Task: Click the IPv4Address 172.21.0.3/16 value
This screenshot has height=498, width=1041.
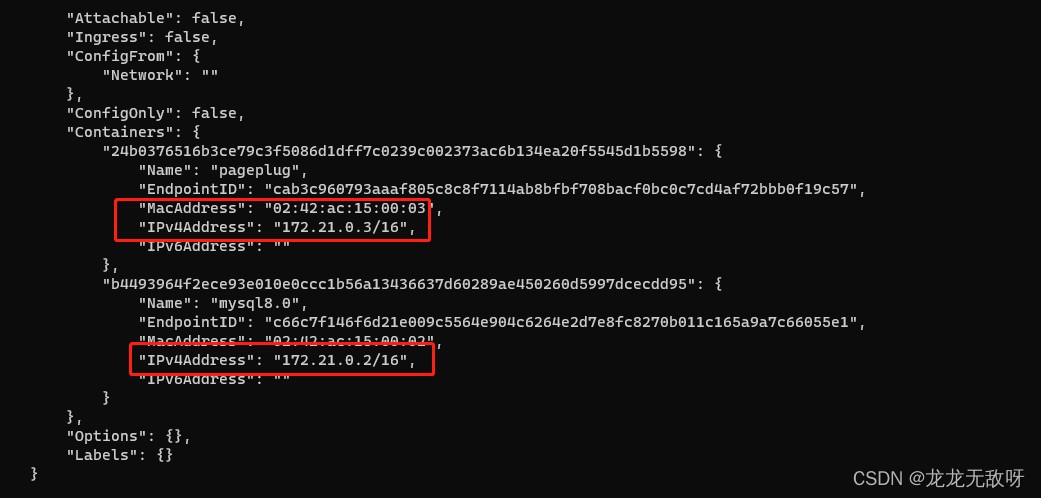Action: coord(345,227)
